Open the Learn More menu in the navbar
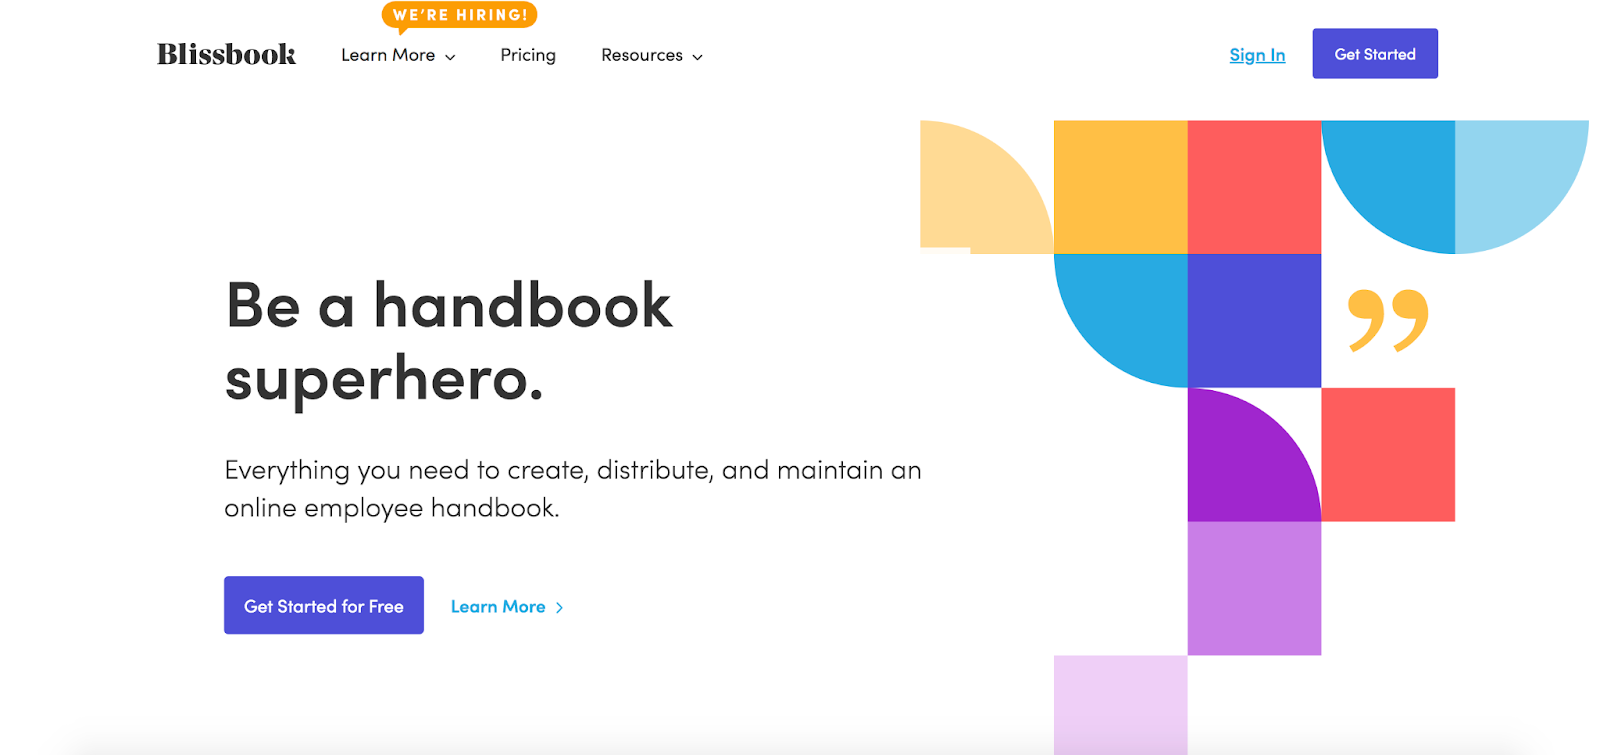 point(388,55)
